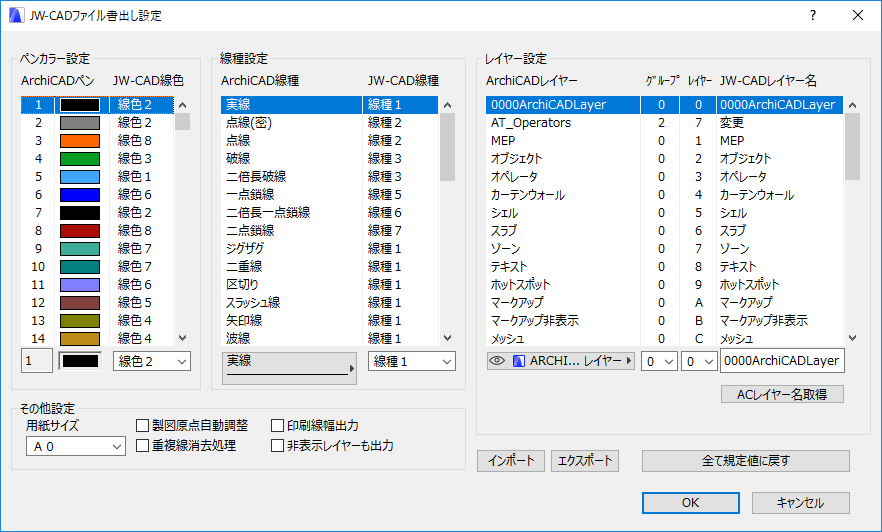Screen dimensions: 882x532
Task: Click up arrow of layer list scrollbar
Action: 853,105
